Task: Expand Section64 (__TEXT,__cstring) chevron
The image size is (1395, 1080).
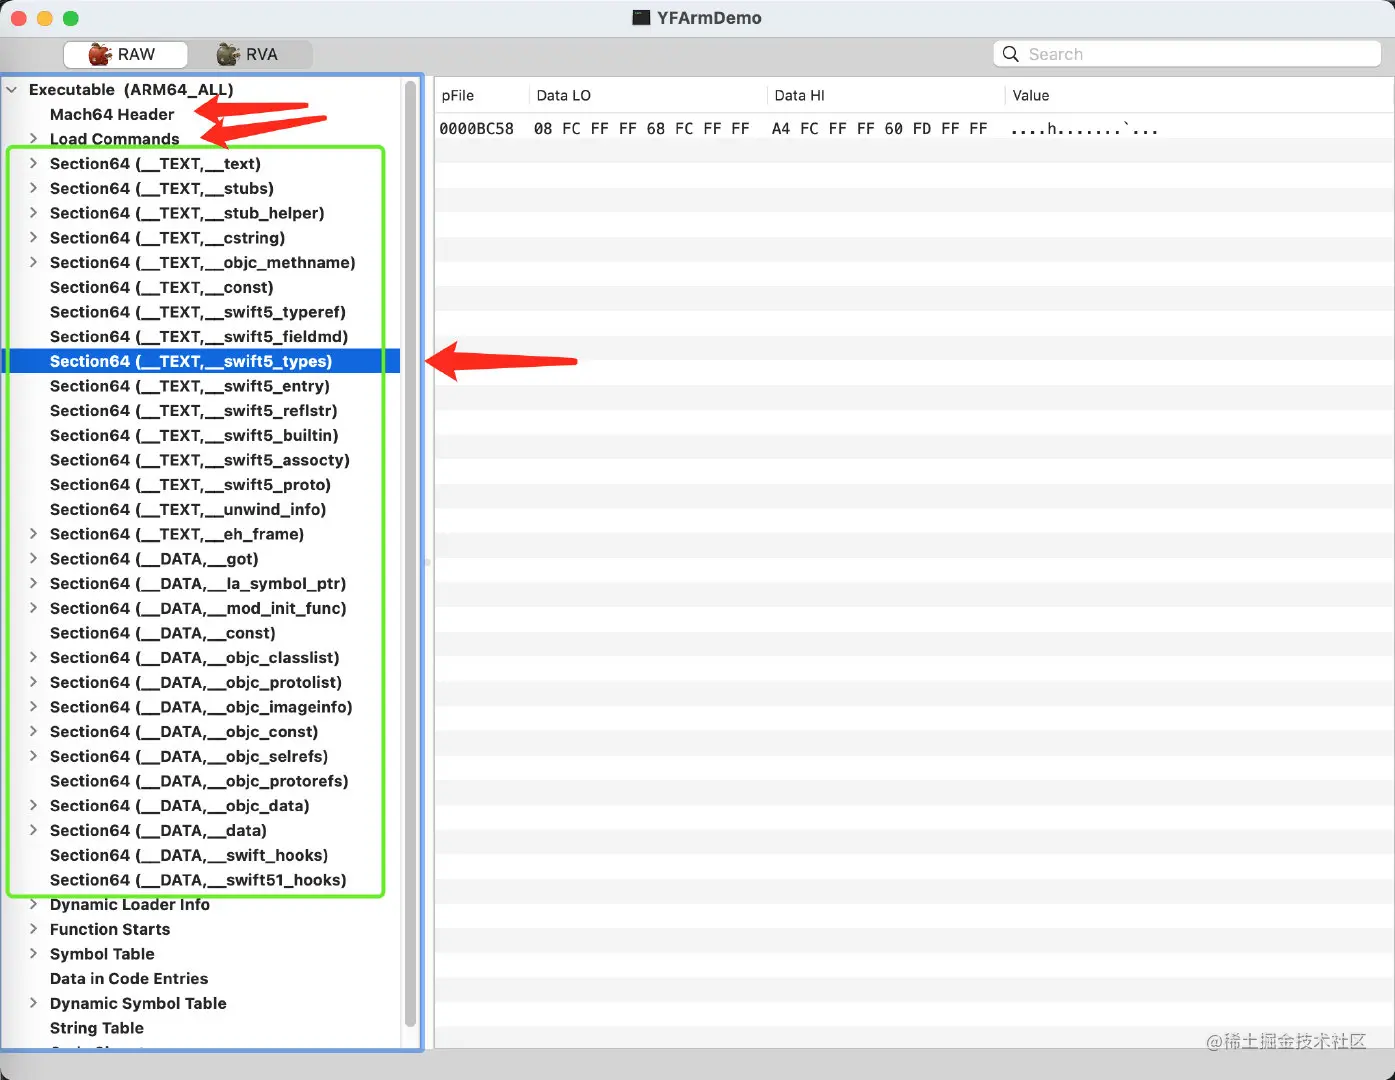Action: pyautogui.click(x=33, y=237)
